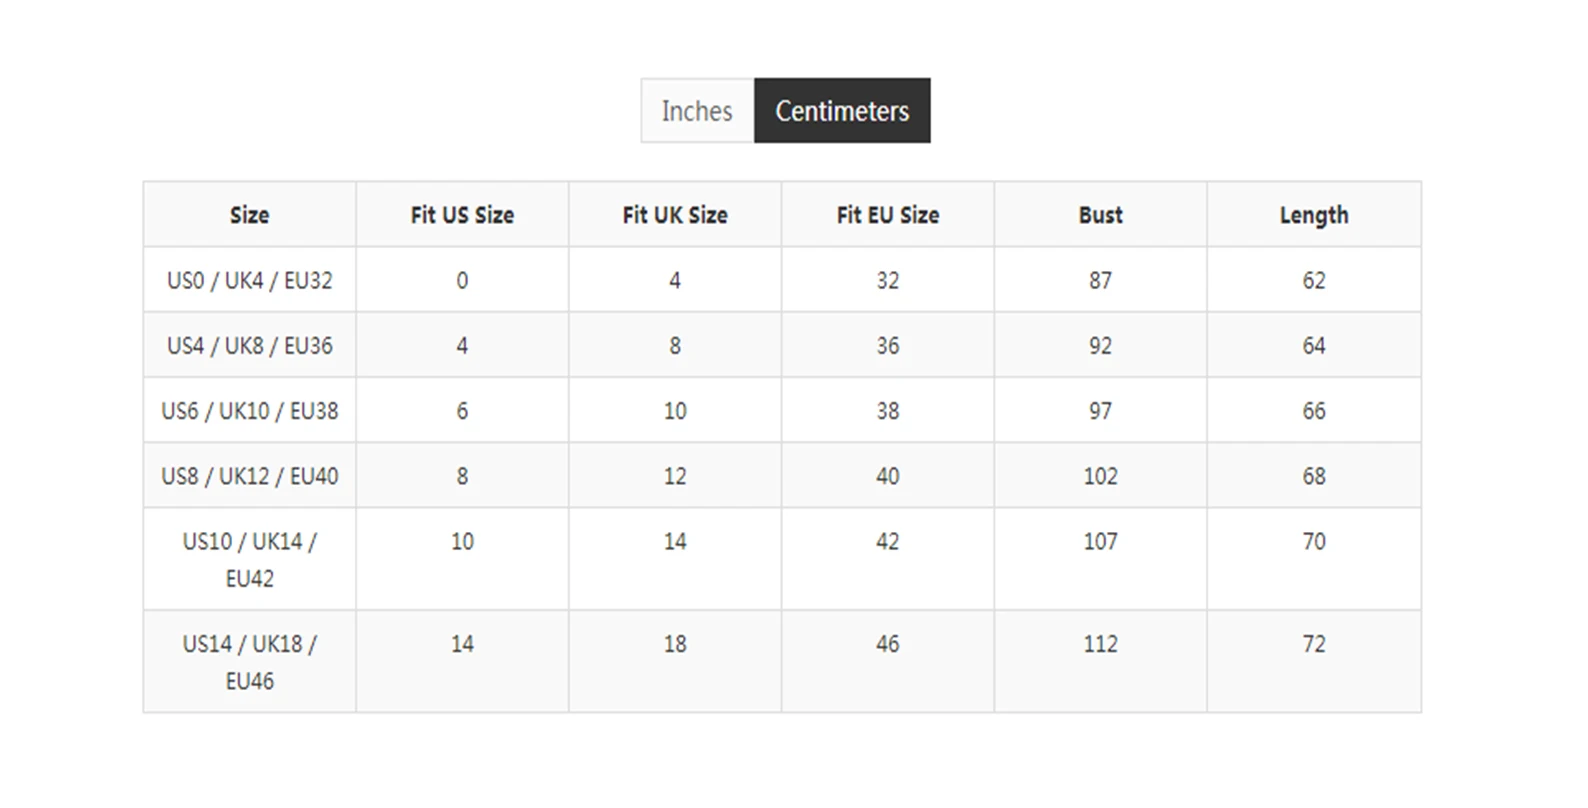Click the length value 70 cell
The height and width of the screenshot is (808, 1588).
(x=1314, y=542)
